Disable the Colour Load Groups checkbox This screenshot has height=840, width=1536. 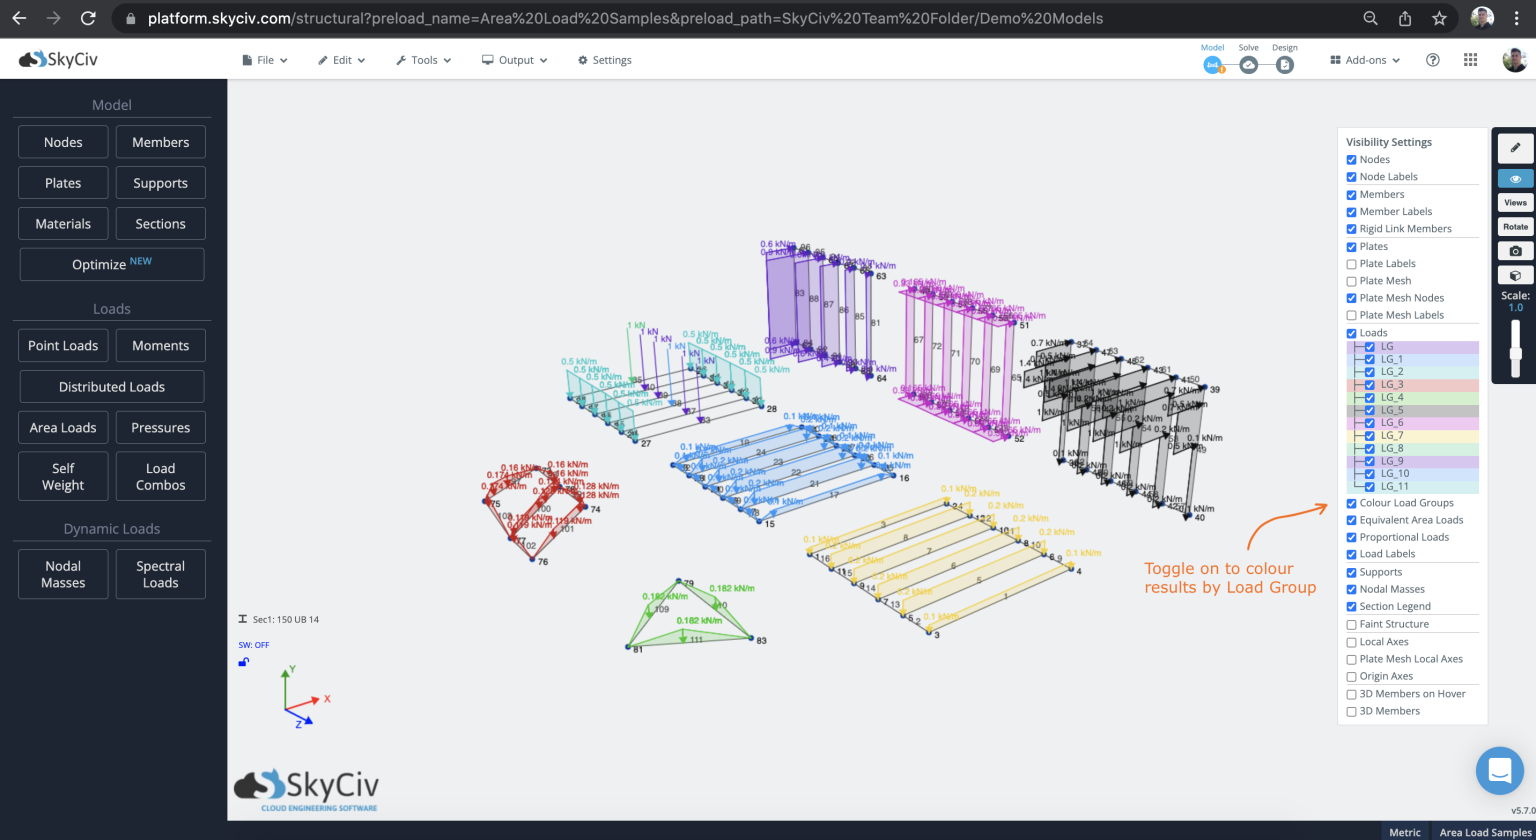tap(1351, 503)
